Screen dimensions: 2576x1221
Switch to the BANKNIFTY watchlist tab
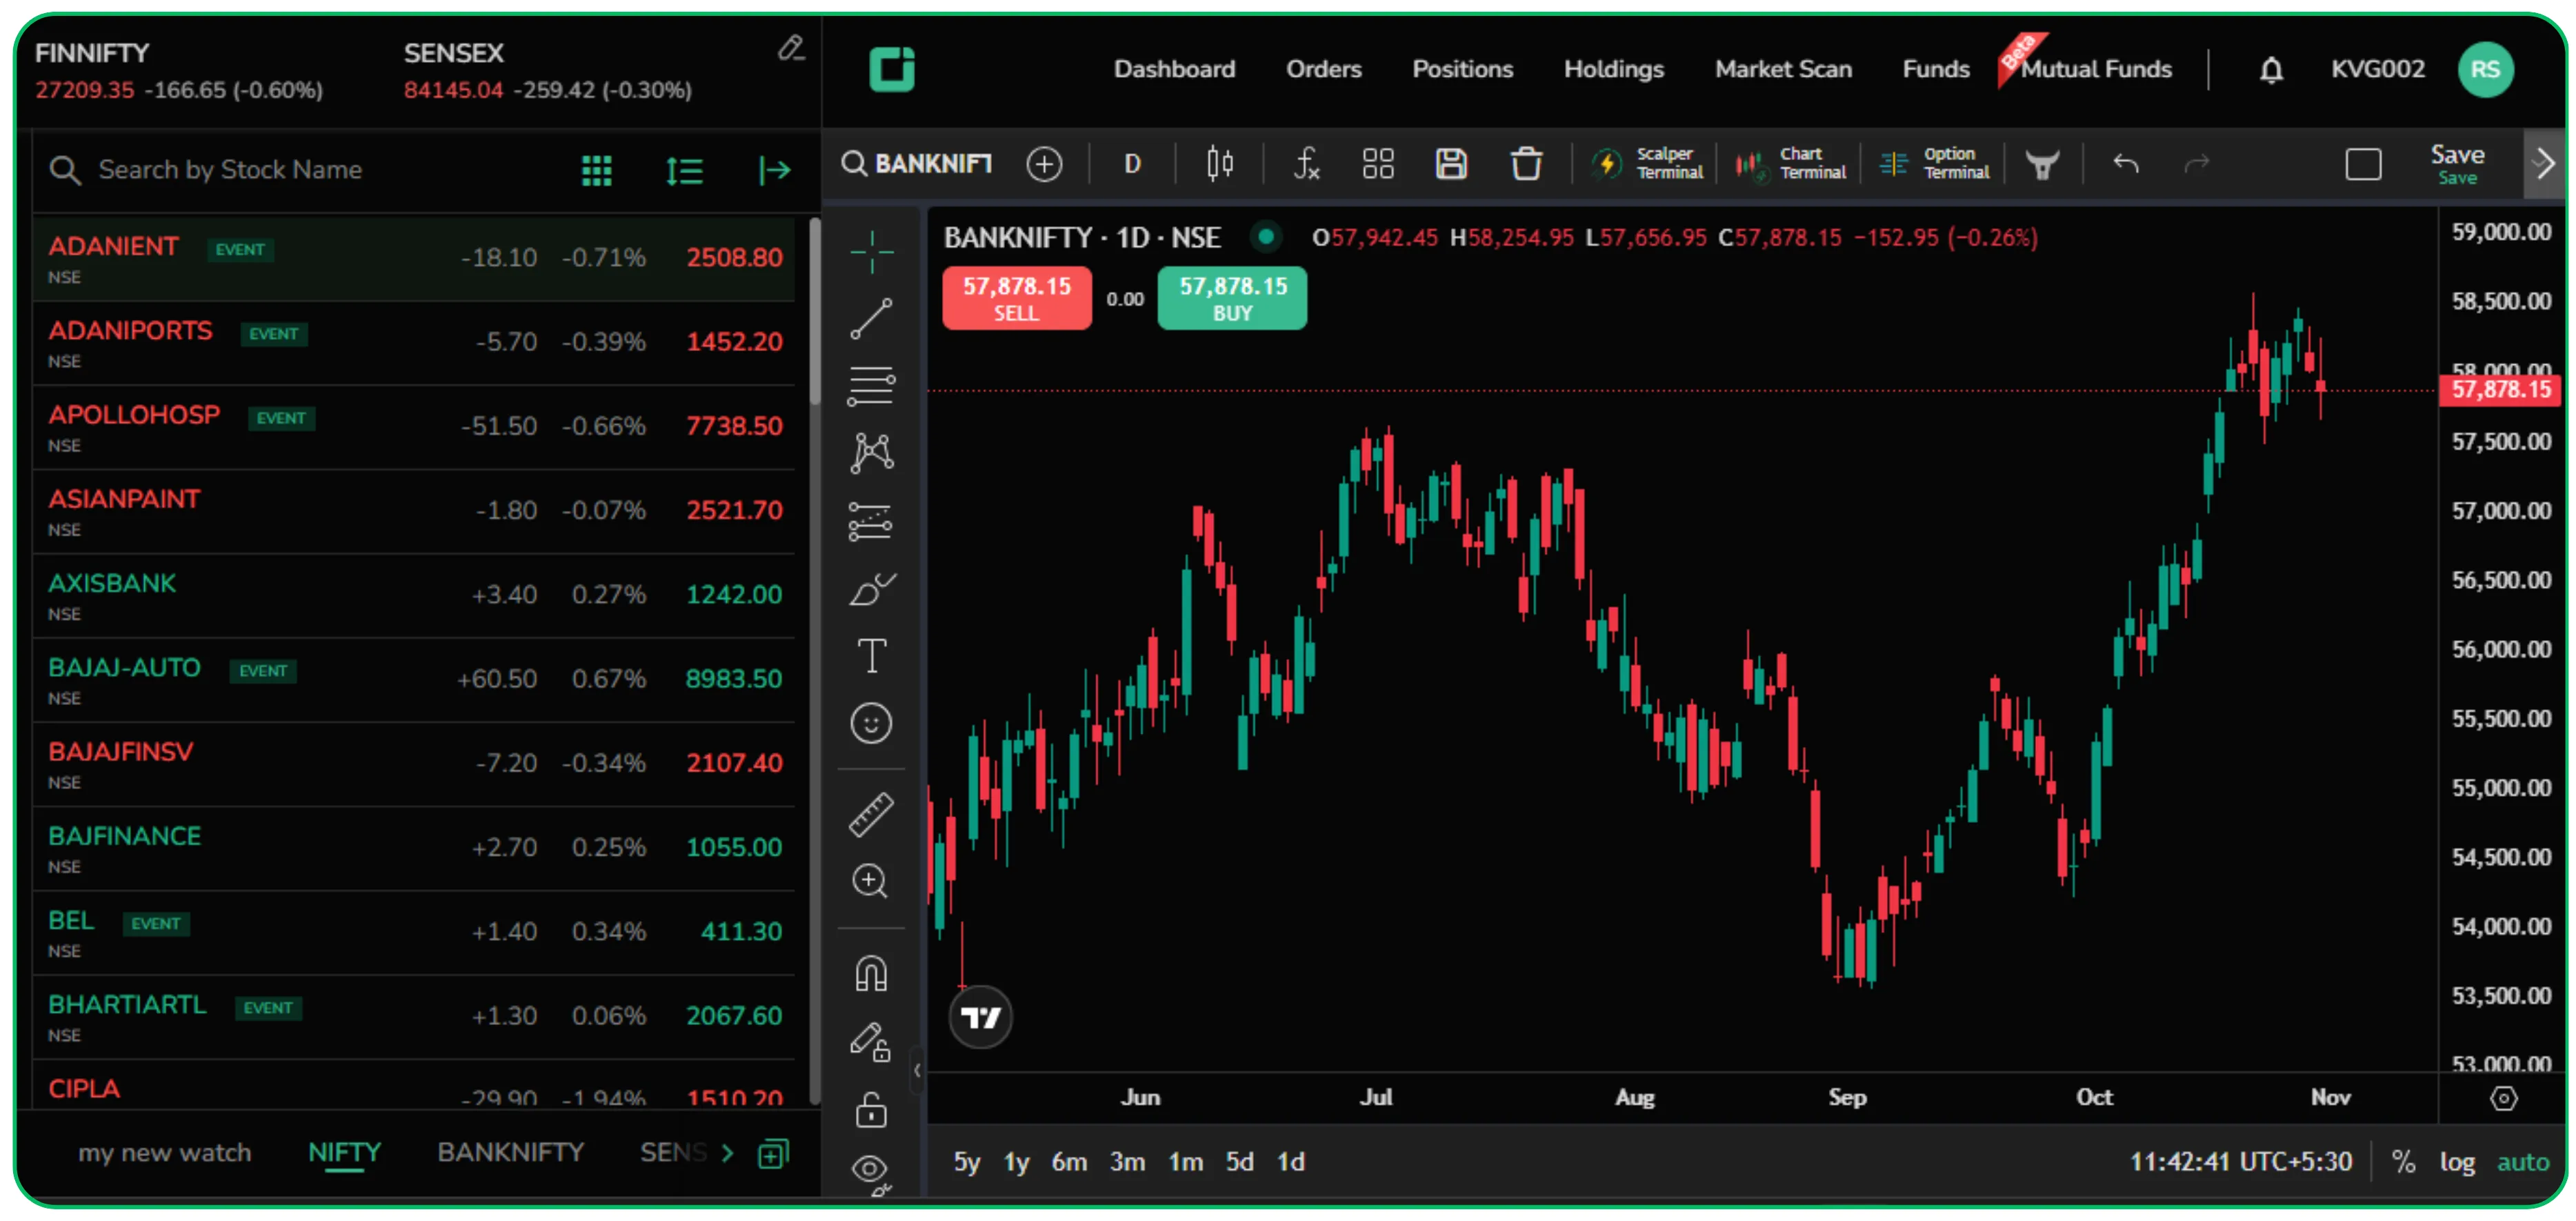510,1152
